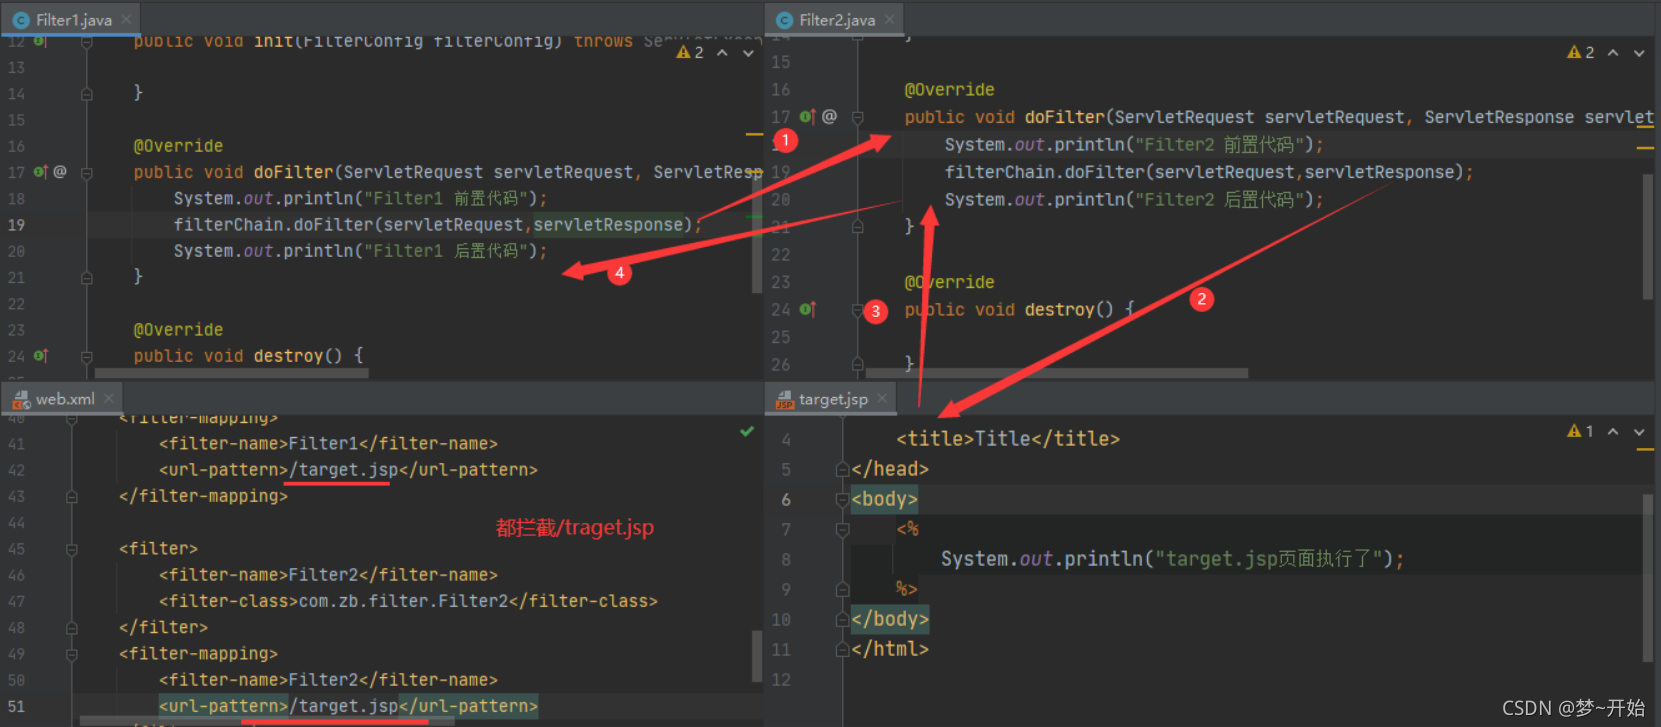The height and width of the screenshot is (727, 1661).
Task: Click "Filter1 后置代码" println line
Action: click(x=360, y=251)
